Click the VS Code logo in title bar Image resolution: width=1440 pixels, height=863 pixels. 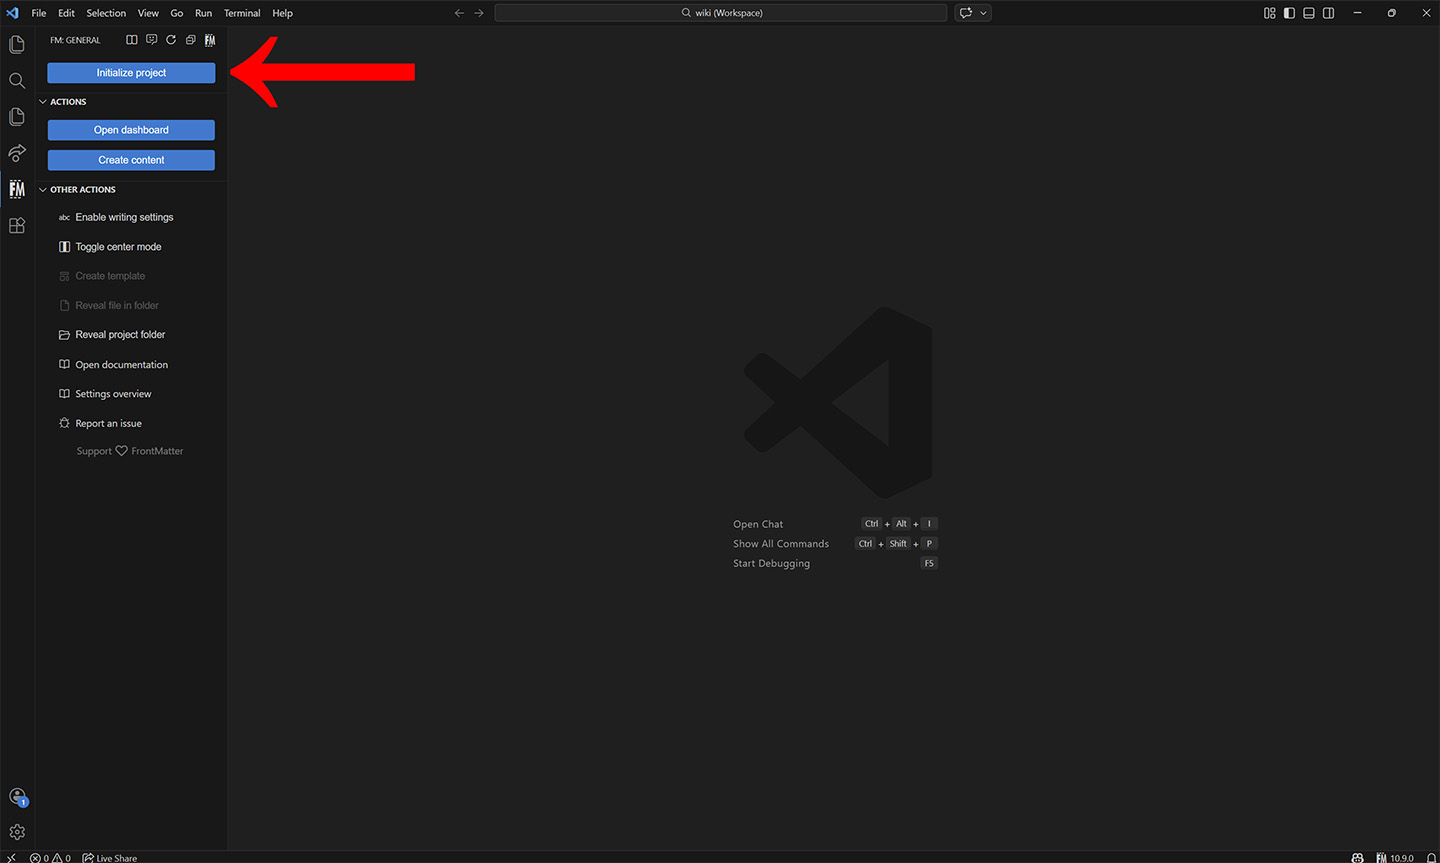(13, 13)
